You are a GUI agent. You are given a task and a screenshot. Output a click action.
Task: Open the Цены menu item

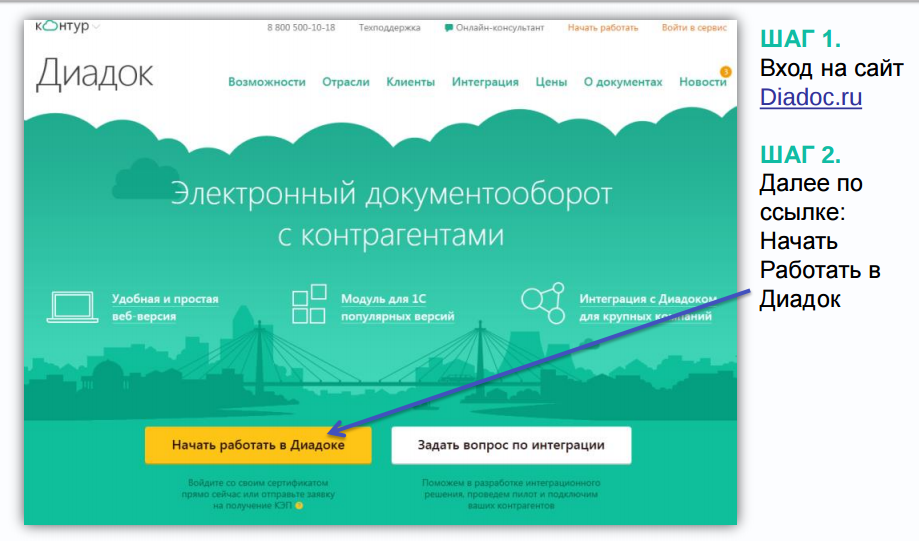[x=551, y=82]
